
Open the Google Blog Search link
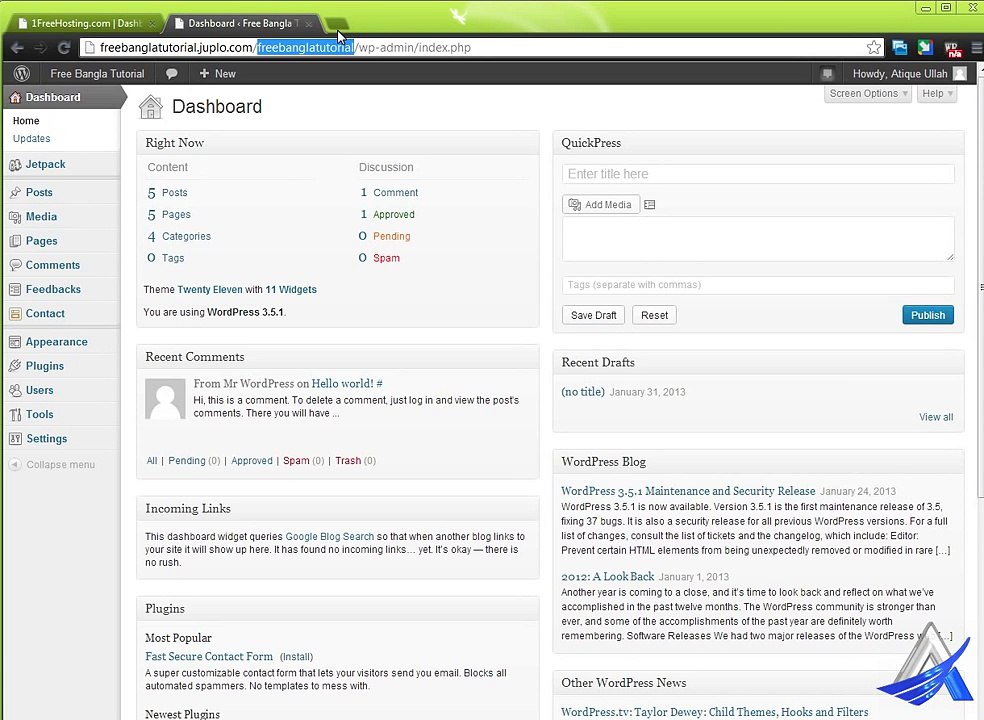point(329,537)
